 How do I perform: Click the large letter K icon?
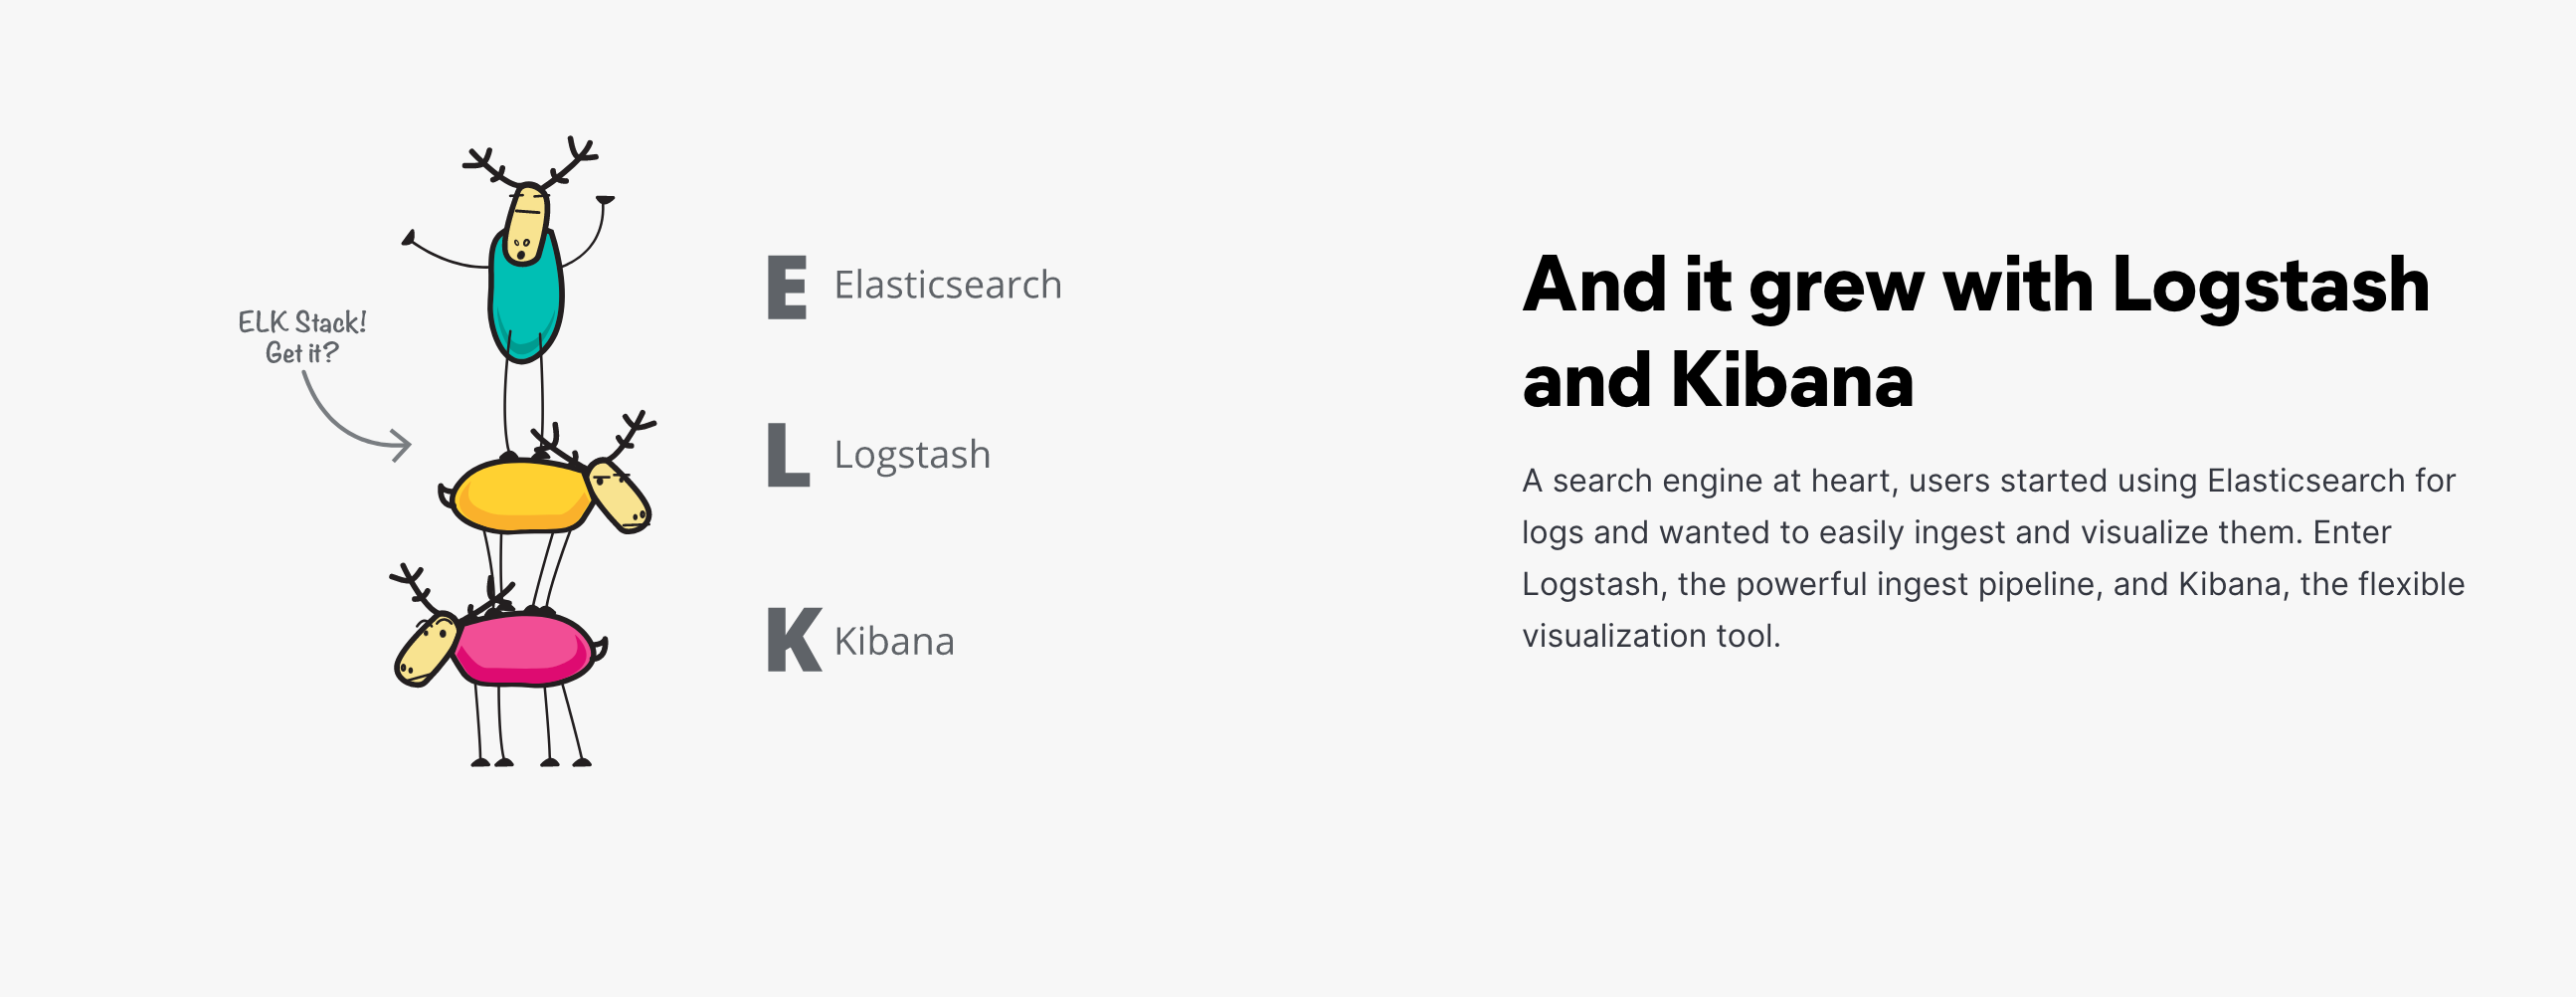(x=793, y=640)
